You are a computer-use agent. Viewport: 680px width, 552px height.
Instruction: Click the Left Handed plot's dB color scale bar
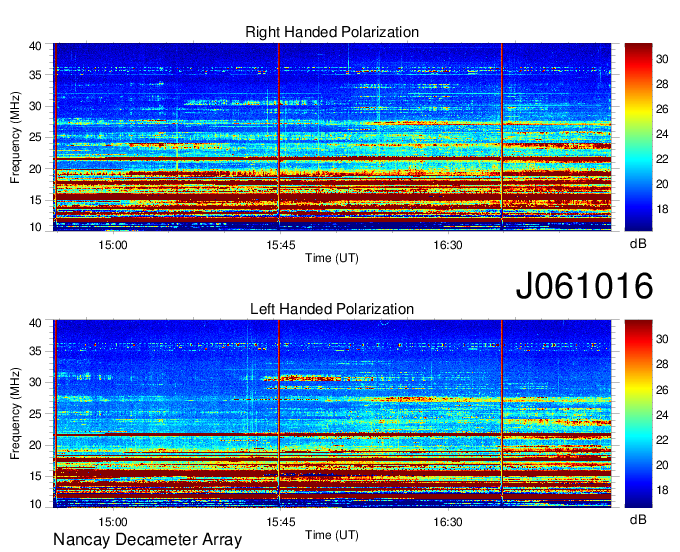(x=638, y=414)
